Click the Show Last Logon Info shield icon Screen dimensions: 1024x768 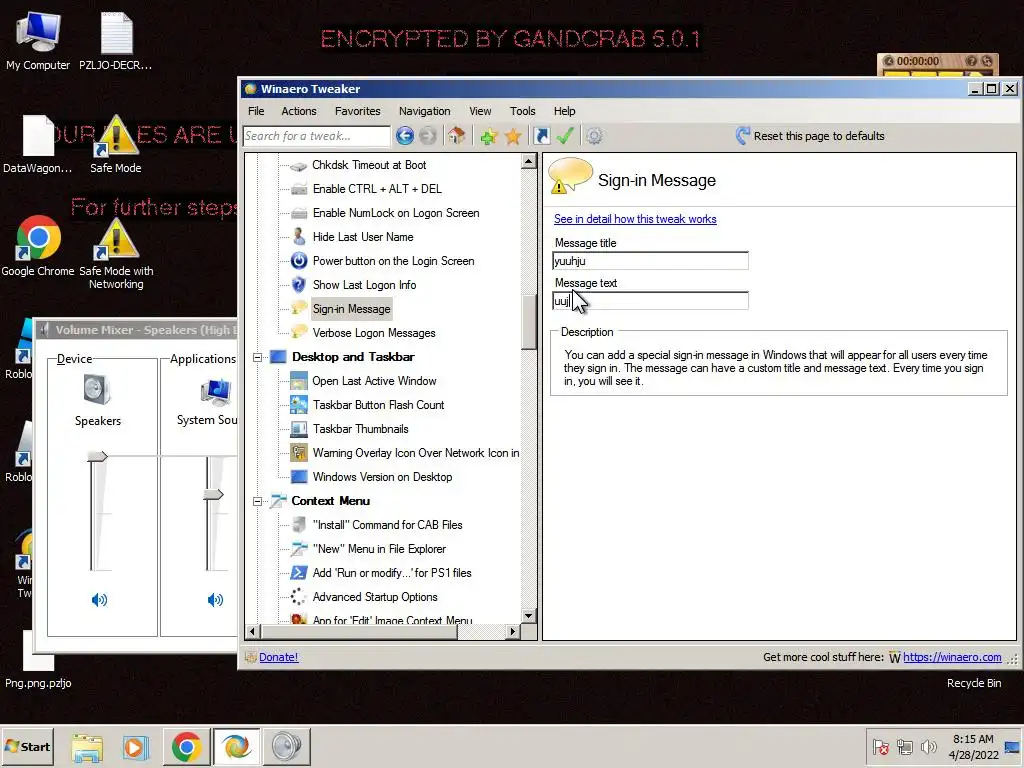[x=298, y=285]
